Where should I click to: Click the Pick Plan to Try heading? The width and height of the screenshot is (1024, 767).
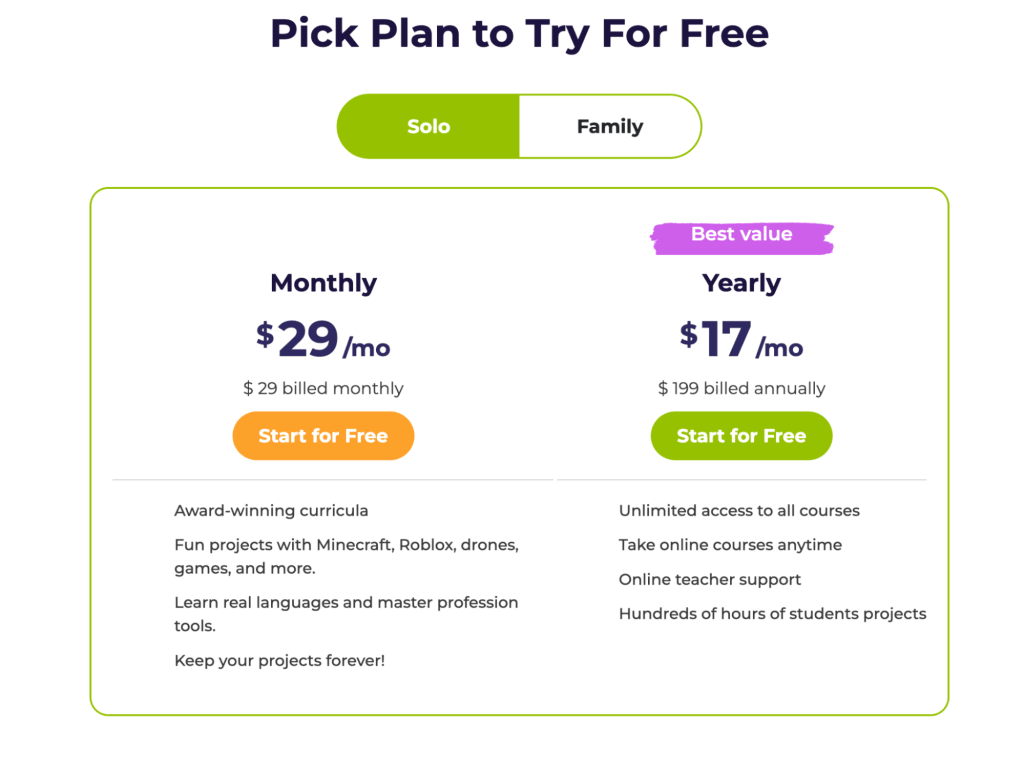click(x=518, y=33)
